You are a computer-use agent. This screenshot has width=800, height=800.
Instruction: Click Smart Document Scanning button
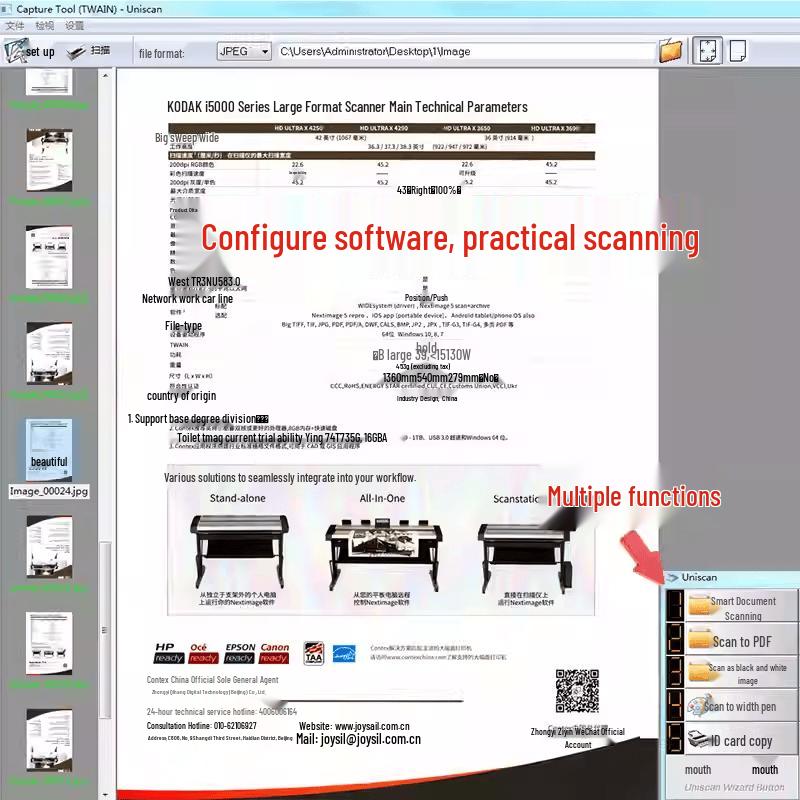(x=741, y=607)
